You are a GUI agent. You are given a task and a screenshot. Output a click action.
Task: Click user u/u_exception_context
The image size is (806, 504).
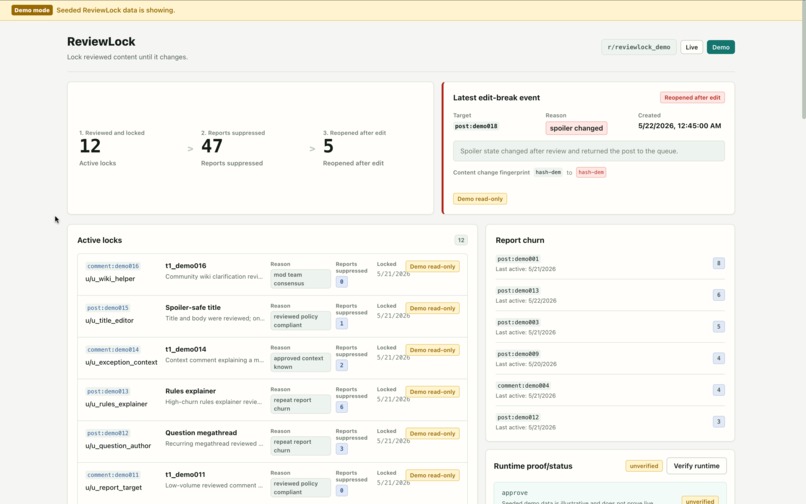[x=121, y=362]
